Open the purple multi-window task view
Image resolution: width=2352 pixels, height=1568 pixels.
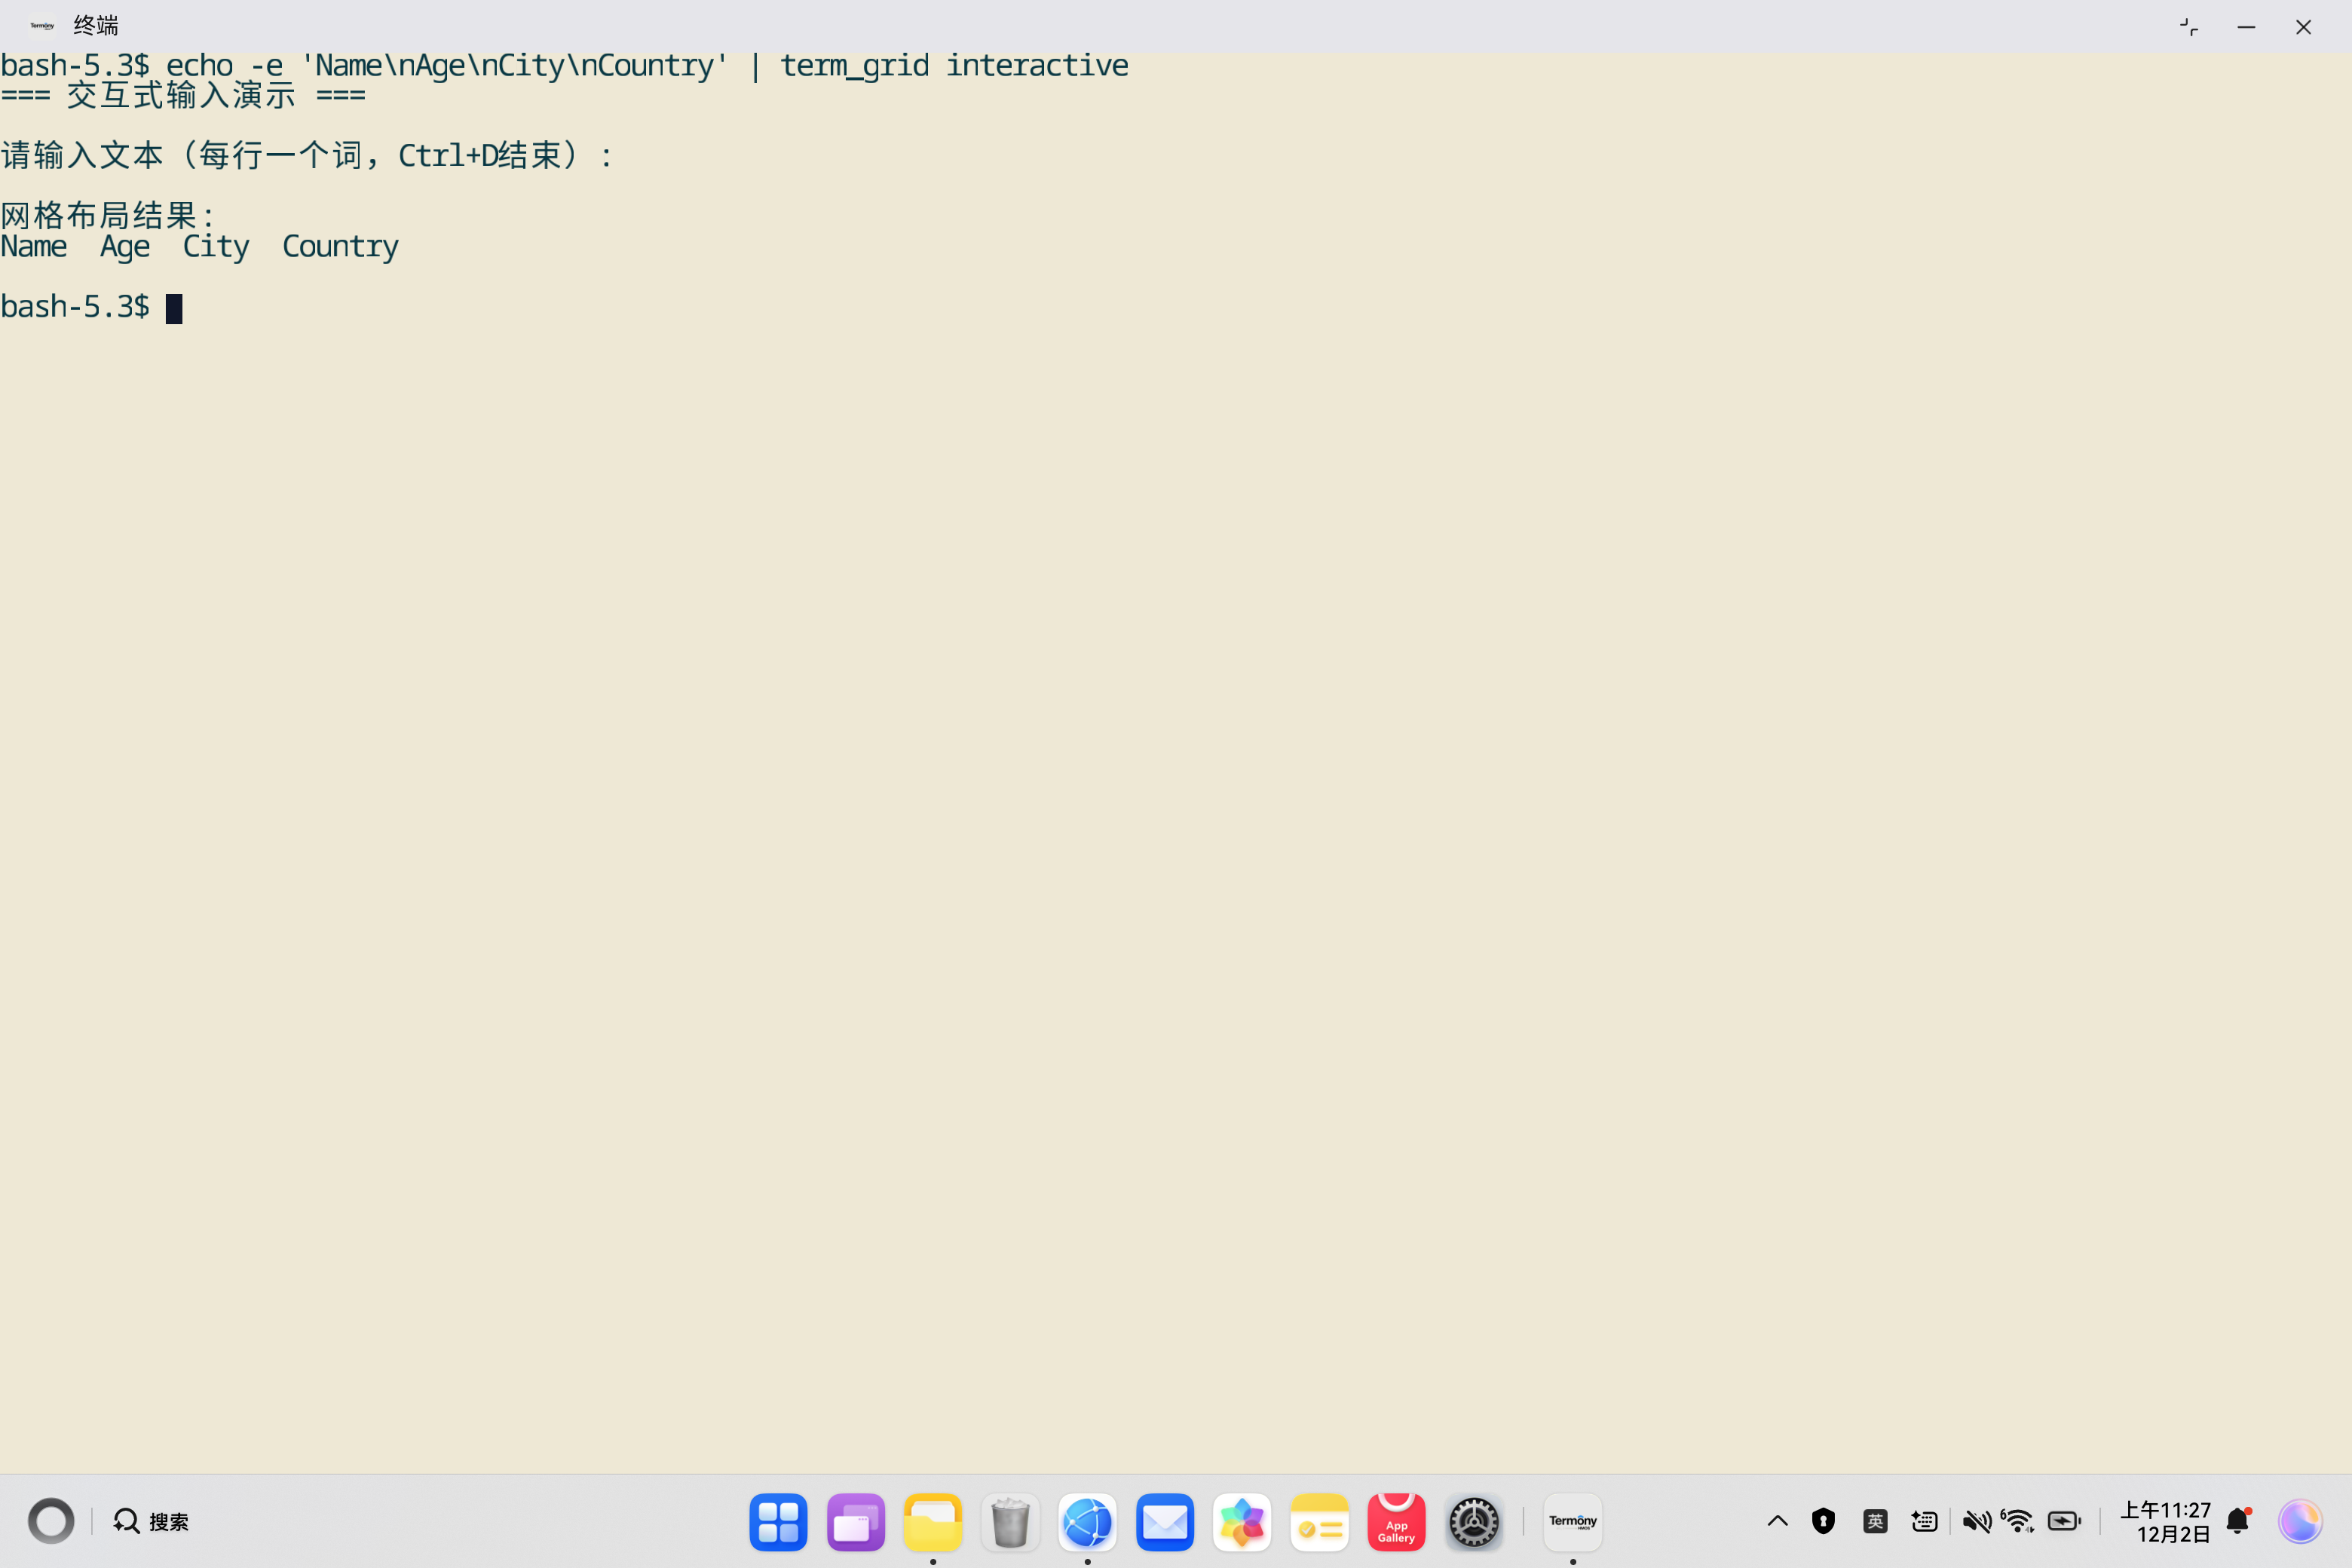coord(855,1522)
